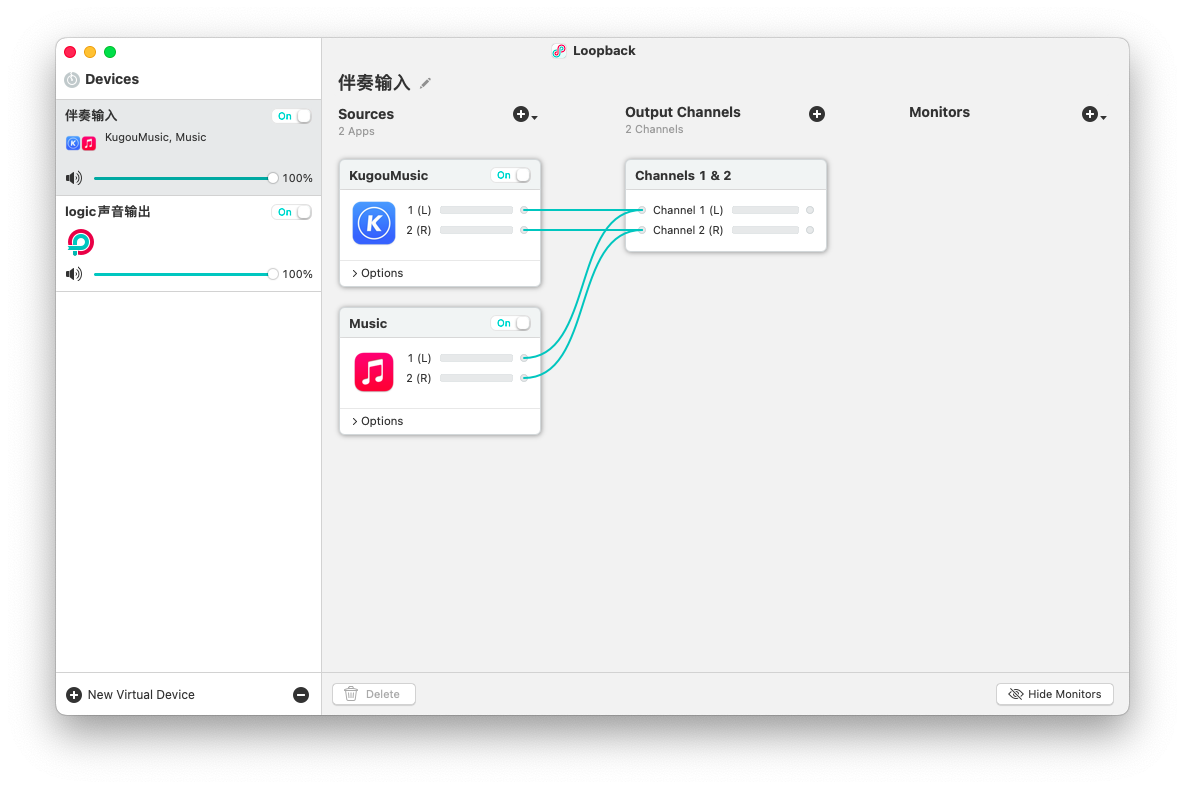The image size is (1185, 789).
Task: Click the Delete button
Action: pyautogui.click(x=374, y=694)
